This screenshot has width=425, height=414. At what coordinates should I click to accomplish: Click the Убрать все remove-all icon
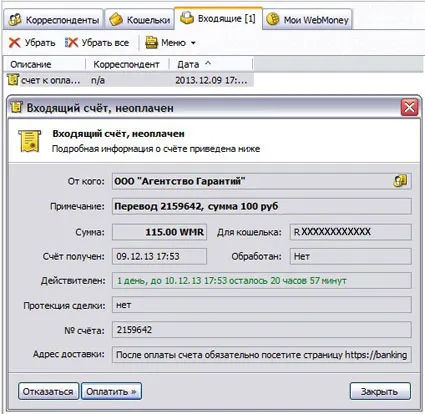coord(71,43)
